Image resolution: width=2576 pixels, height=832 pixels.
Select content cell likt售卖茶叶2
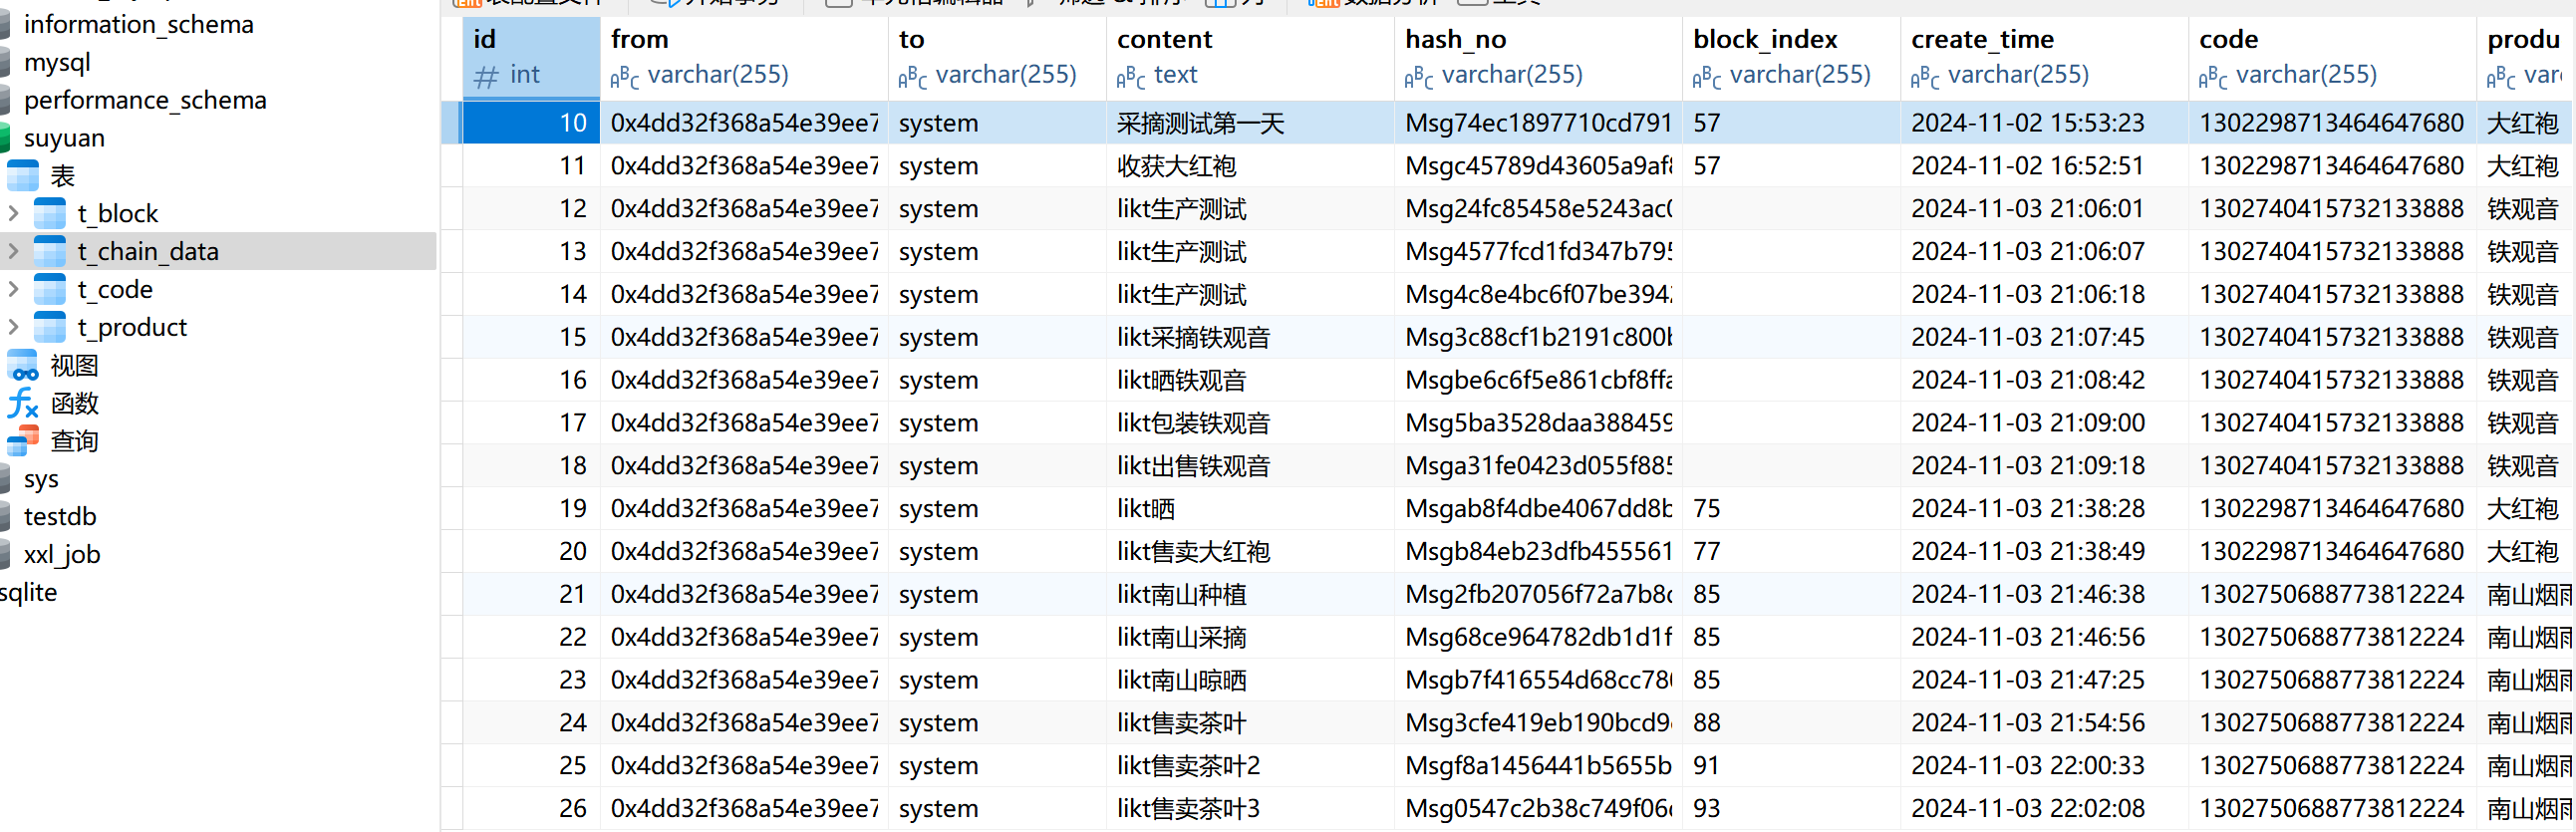[x=1250, y=765]
